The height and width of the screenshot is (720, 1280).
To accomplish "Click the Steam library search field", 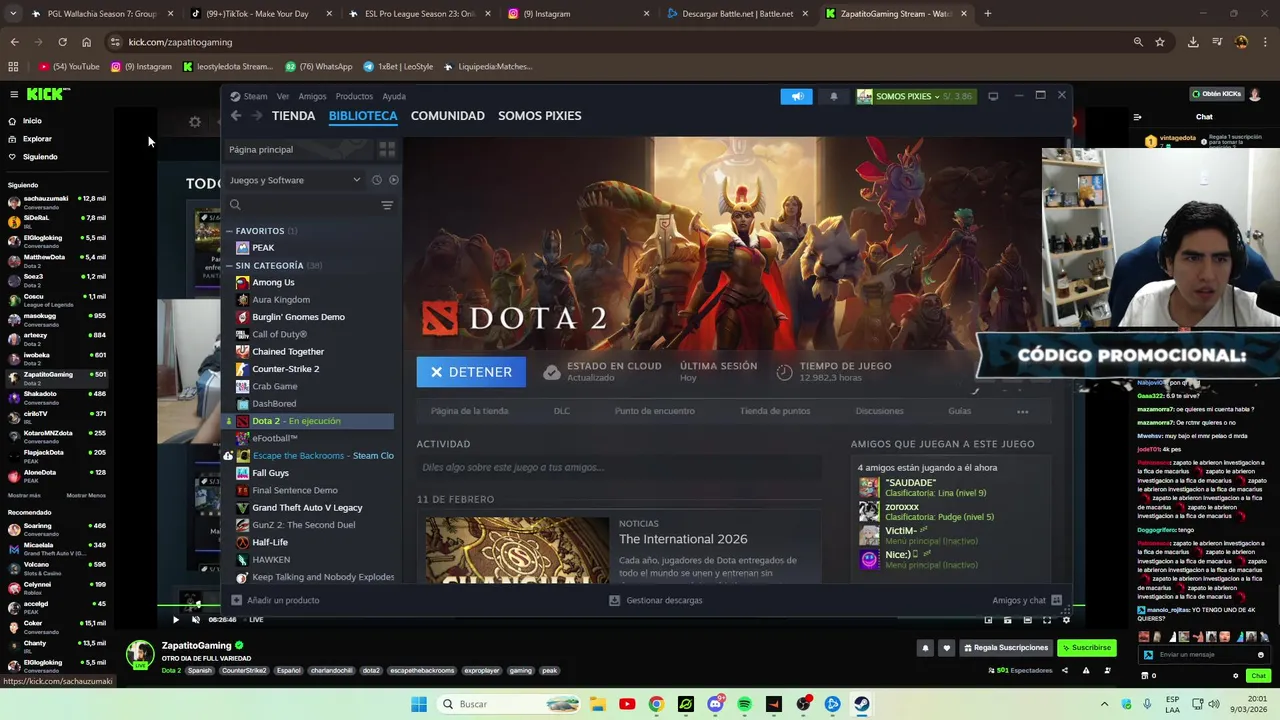I will point(300,205).
